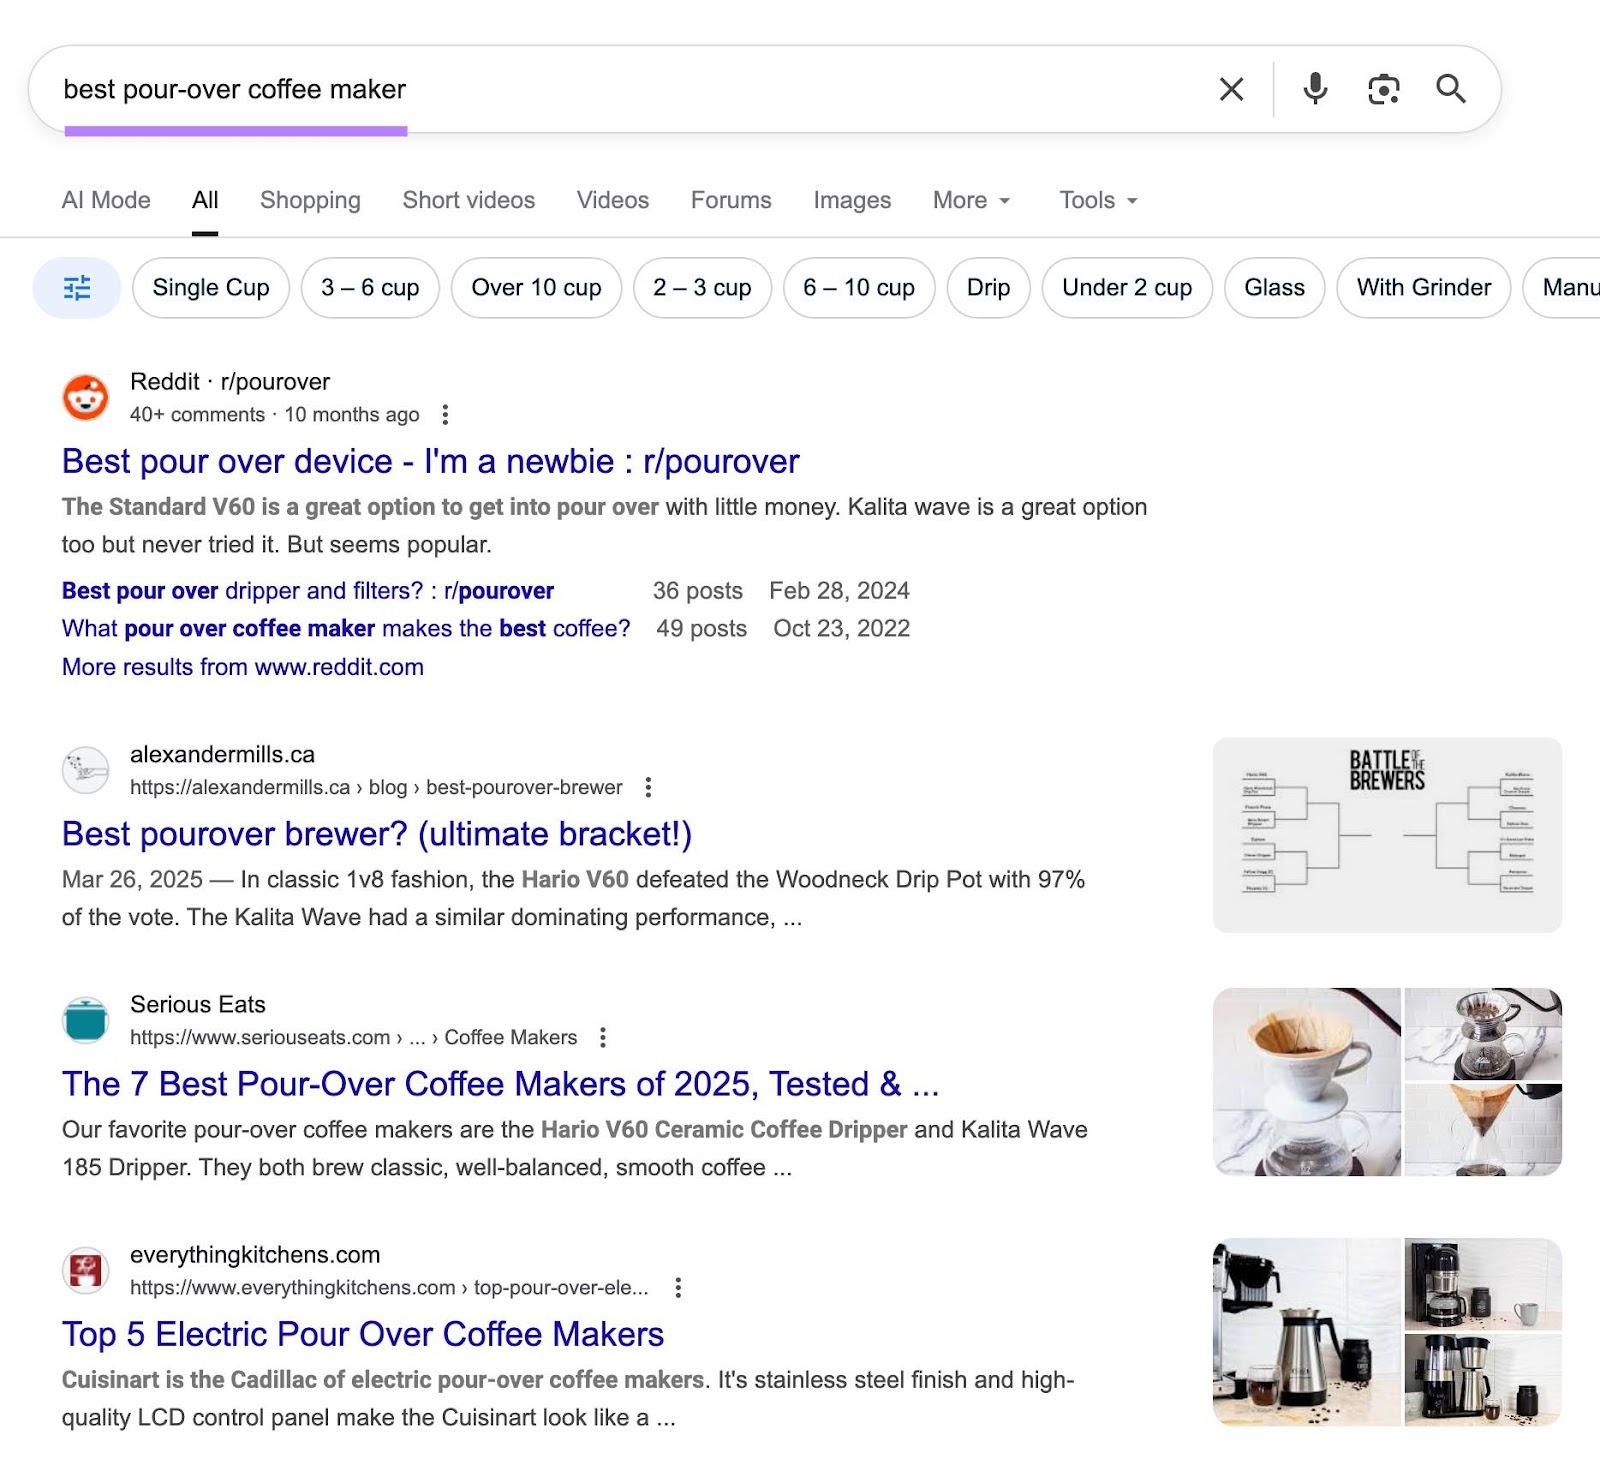Viewport: 1600px width, 1465px height.
Task: Apply the 'Drip' filter chip
Action: click(988, 288)
